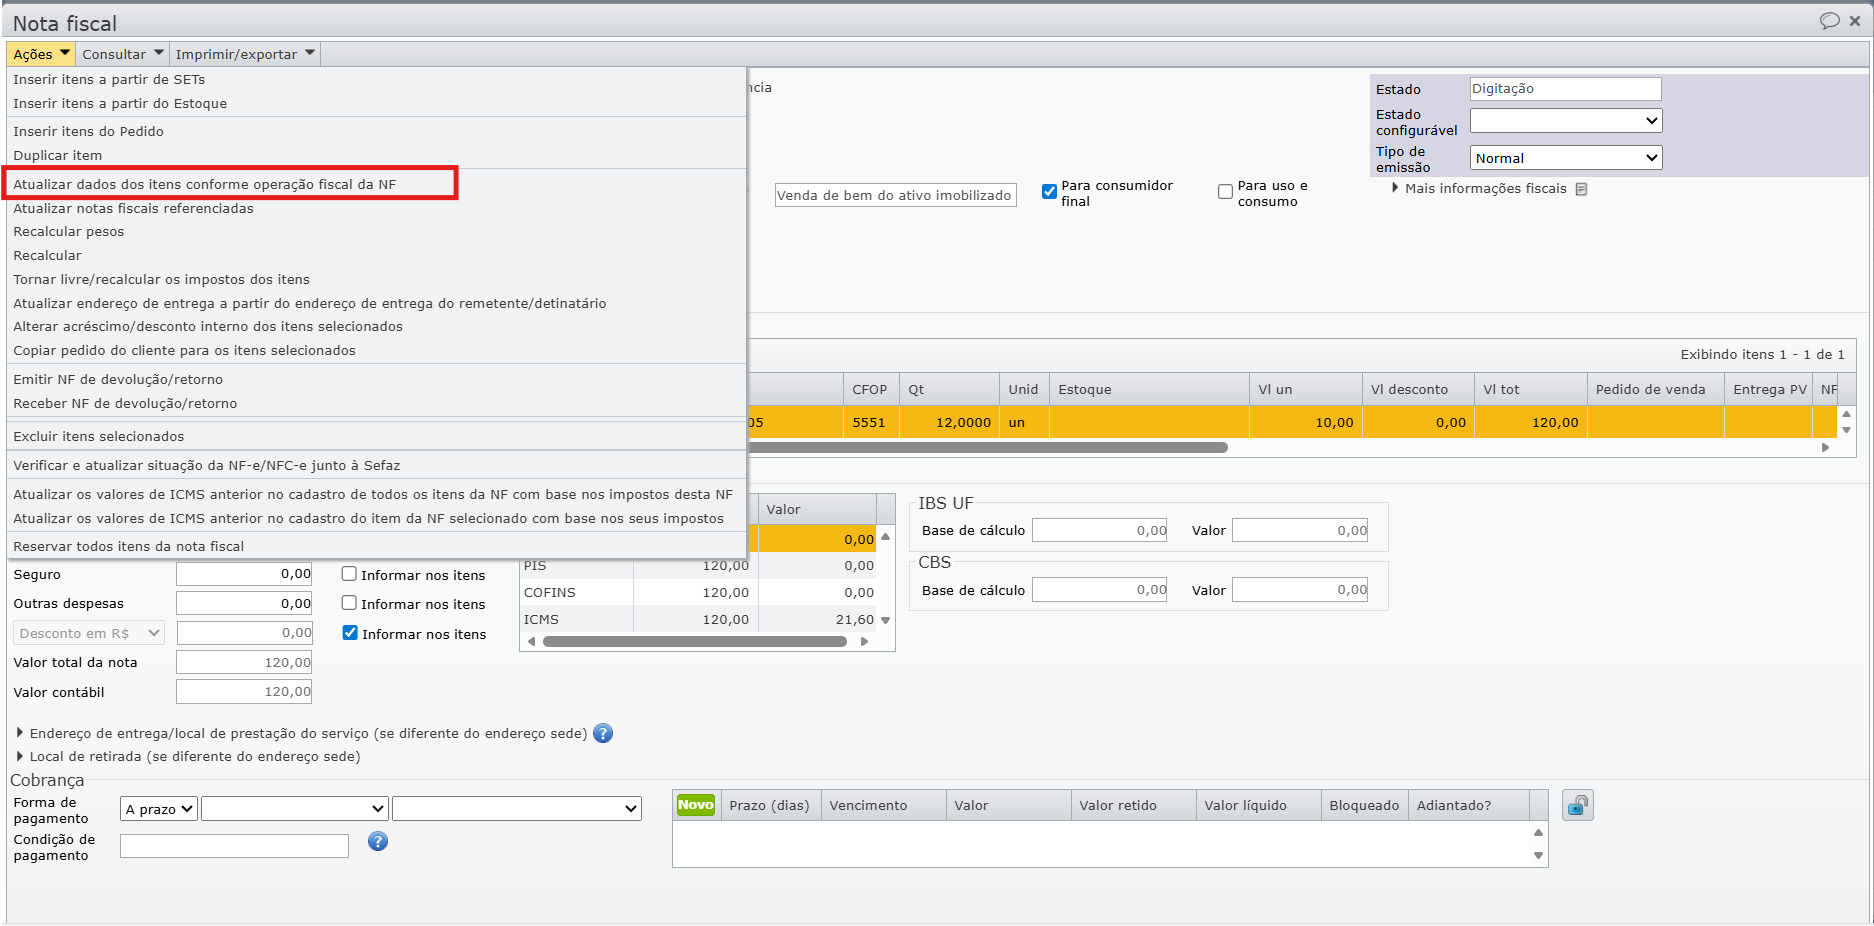The height and width of the screenshot is (926, 1874).
Task: Click right arrow of tax table scrollbar
Action: (864, 642)
